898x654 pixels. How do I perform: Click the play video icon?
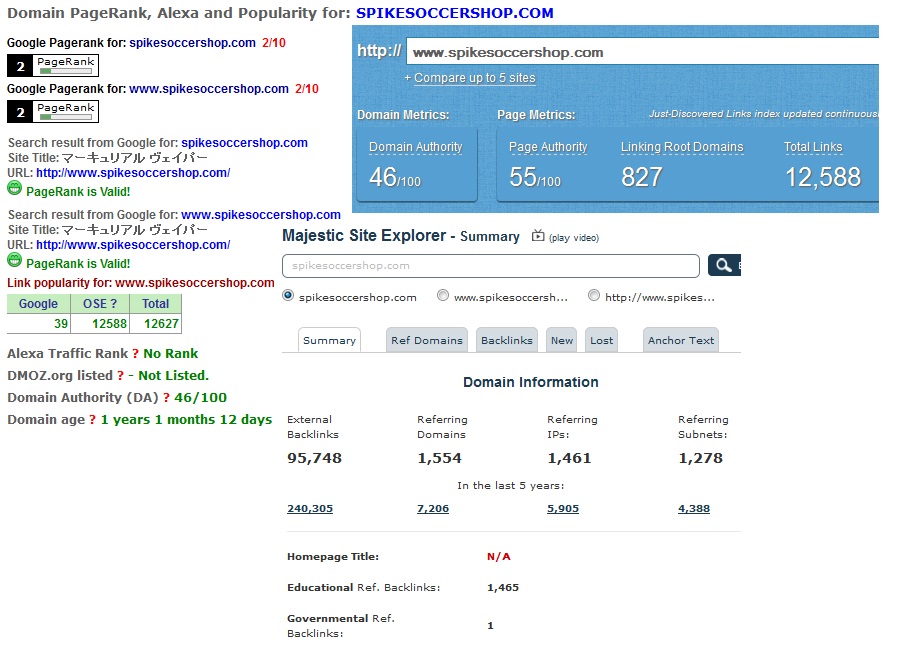(x=538, y=235)
